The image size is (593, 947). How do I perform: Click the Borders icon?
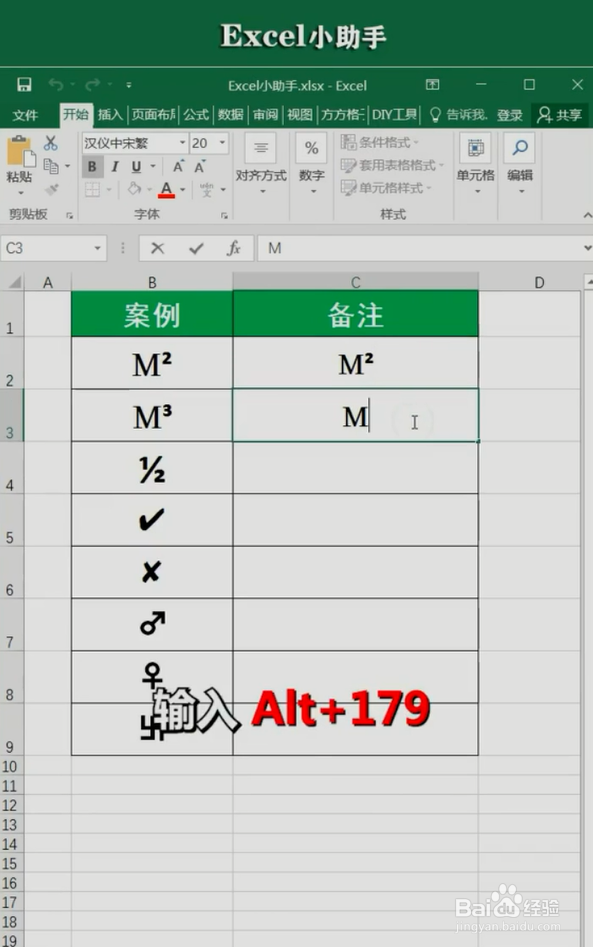point(92,190)
